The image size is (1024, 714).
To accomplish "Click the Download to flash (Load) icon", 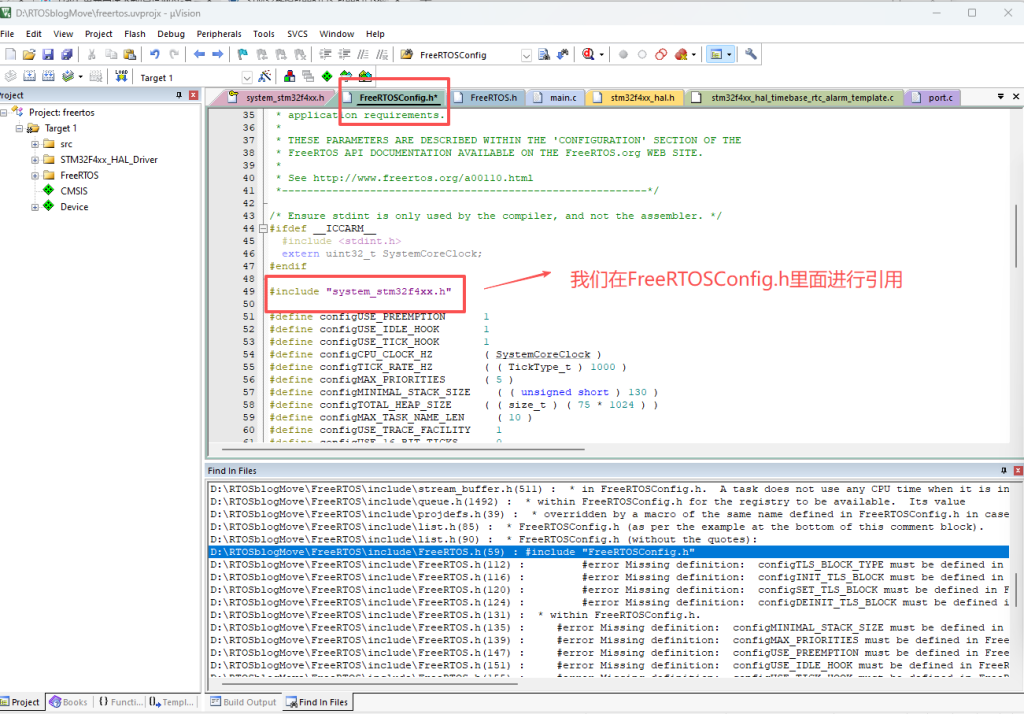I will click(x=121, y=76).
